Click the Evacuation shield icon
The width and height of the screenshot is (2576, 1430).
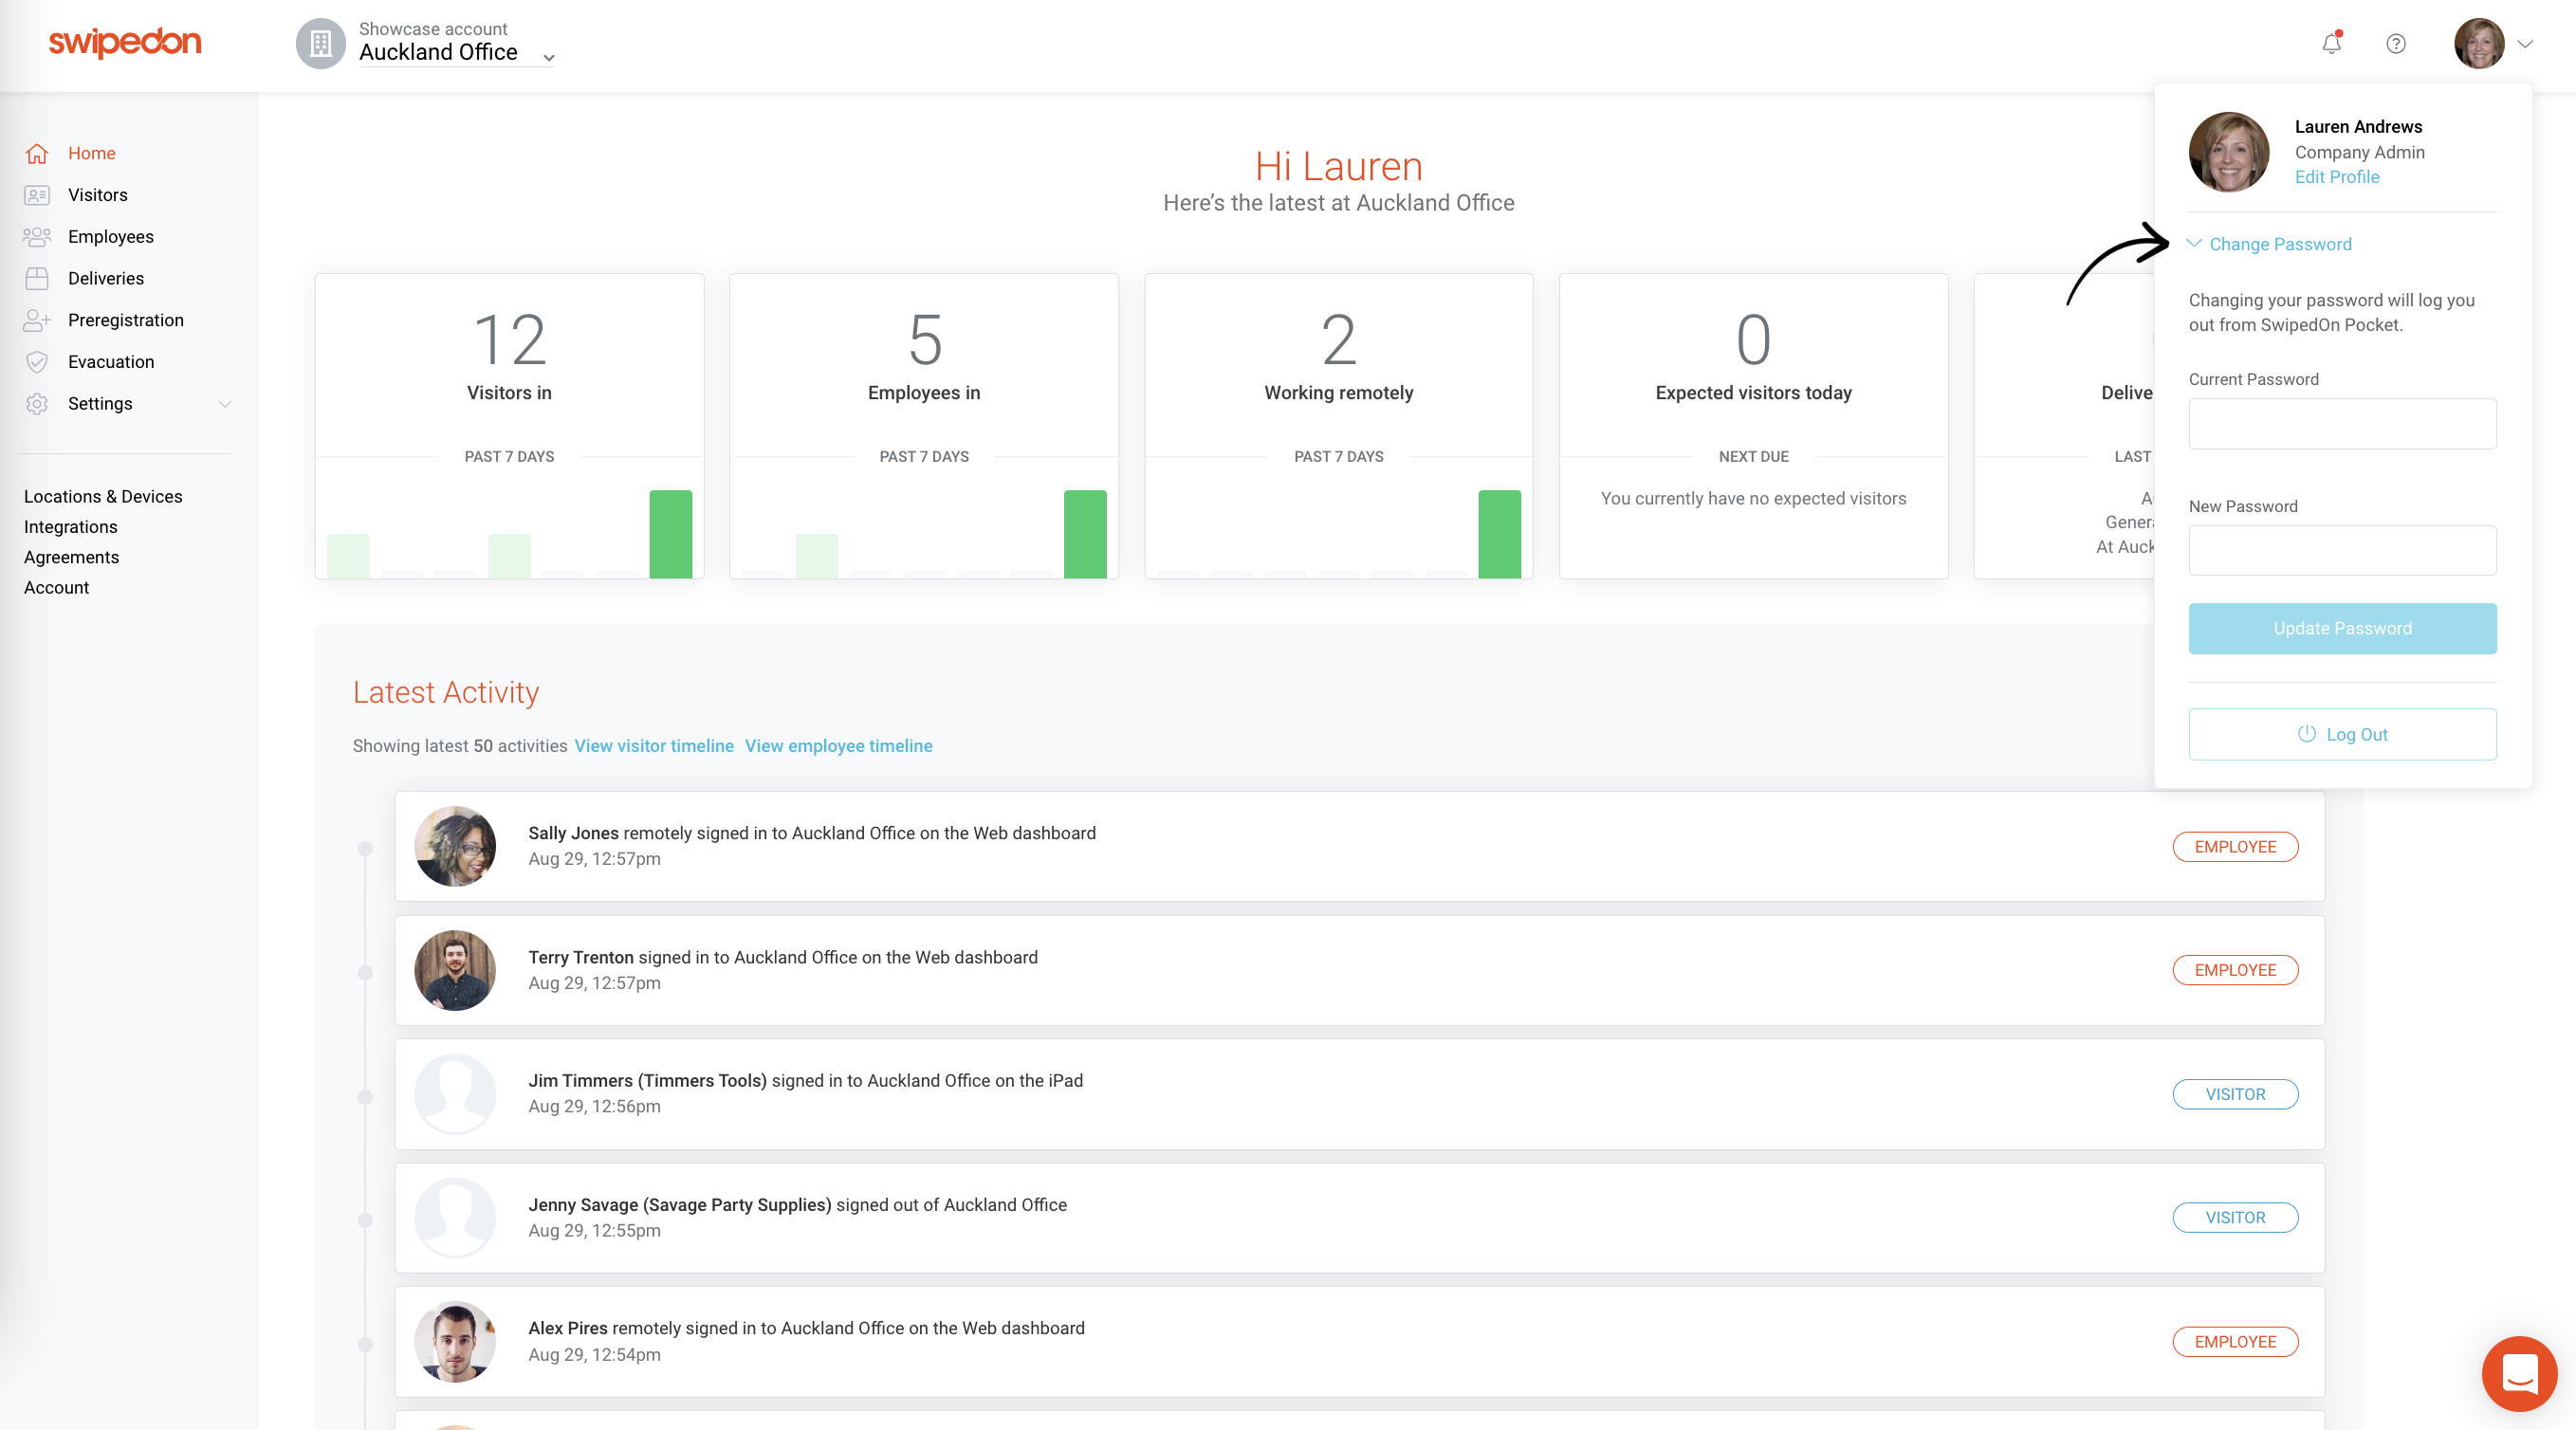pos(37,362)
